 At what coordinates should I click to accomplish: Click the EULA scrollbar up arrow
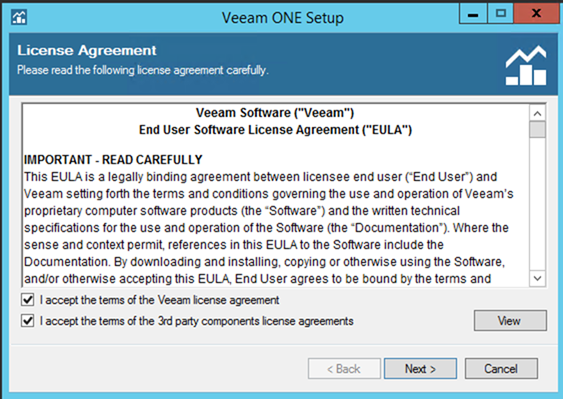(537, 114)
